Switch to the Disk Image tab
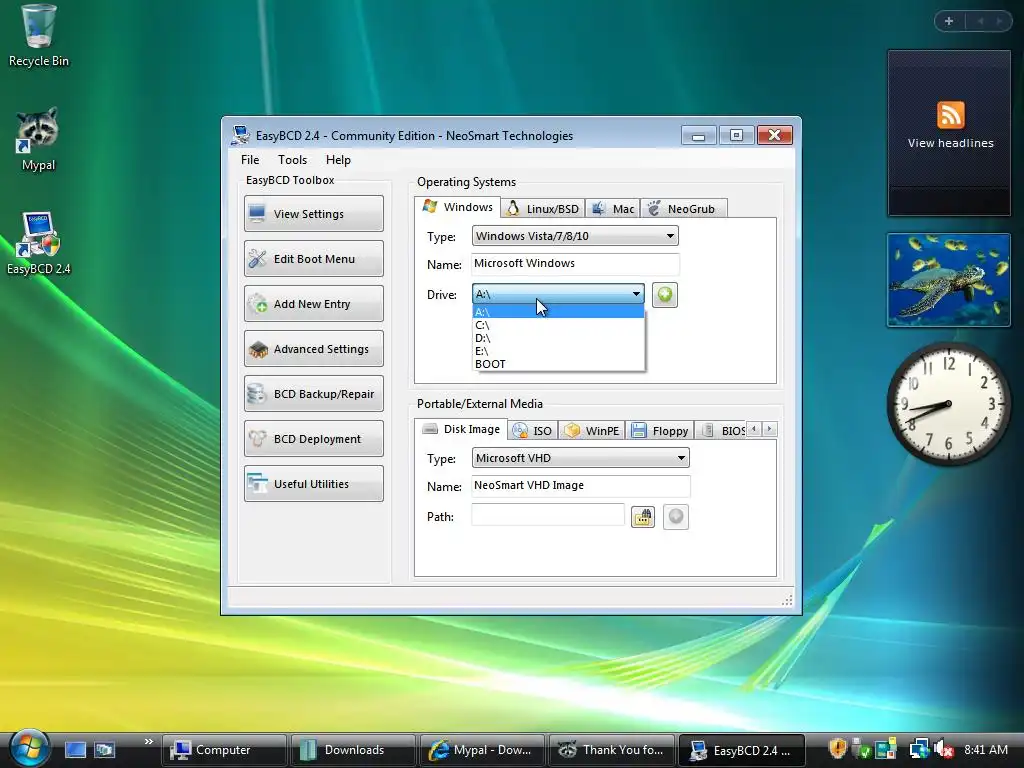1024x768 pixels. click(x=461, y=429)
